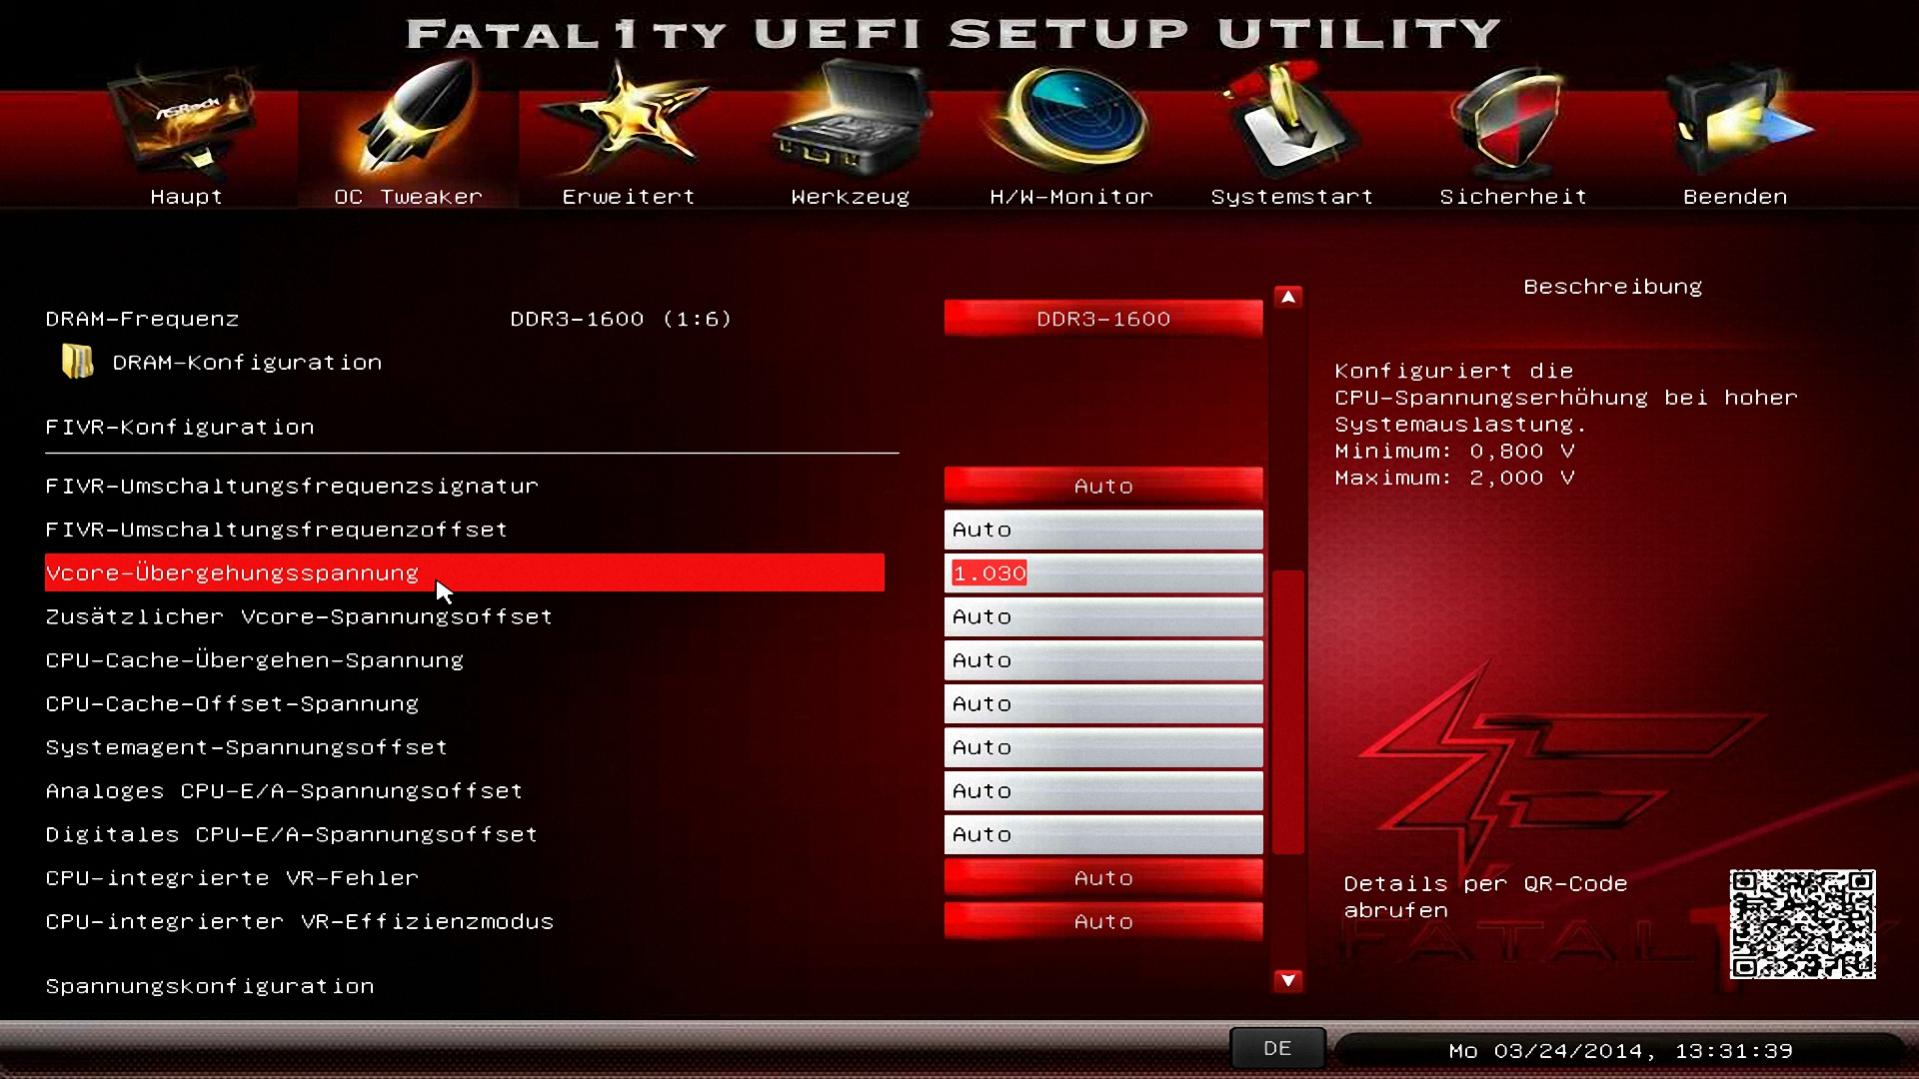Open the Beenden exit icon
The width and height of the screenshot is (1919, 1079).
(x=1738, y=120)
